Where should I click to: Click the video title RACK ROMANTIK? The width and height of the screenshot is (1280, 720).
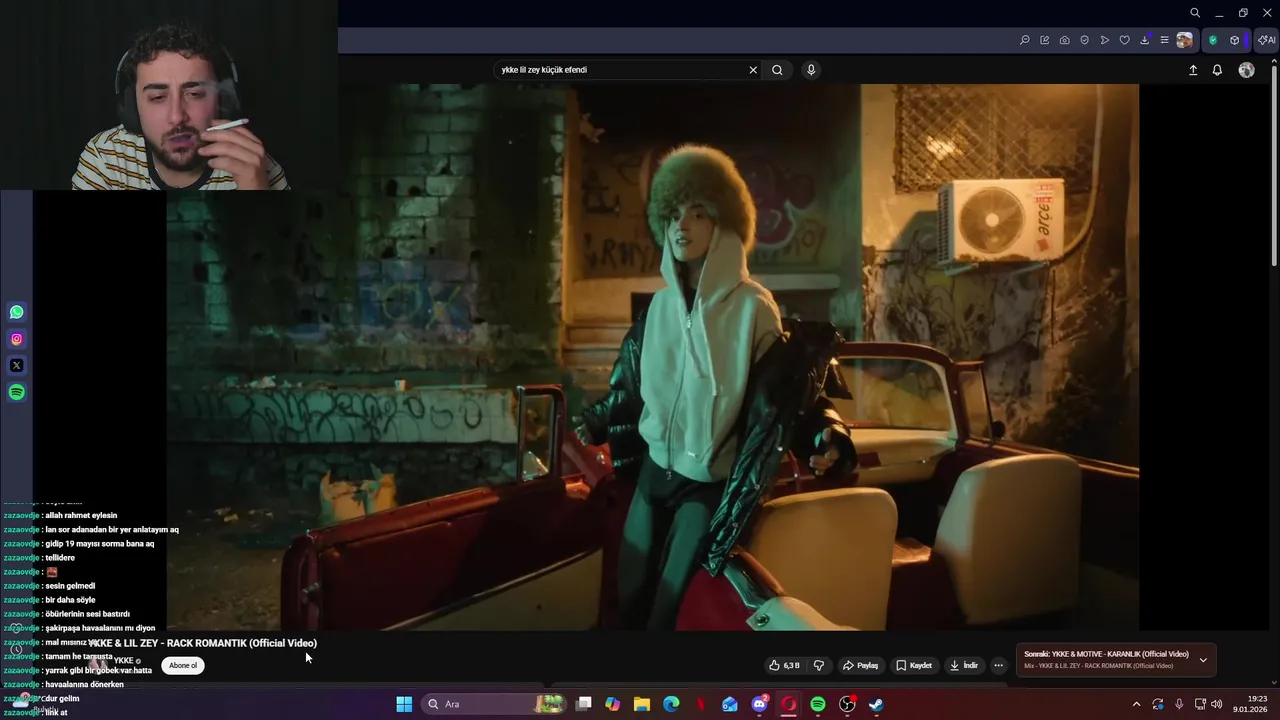[x=204, y=643]
